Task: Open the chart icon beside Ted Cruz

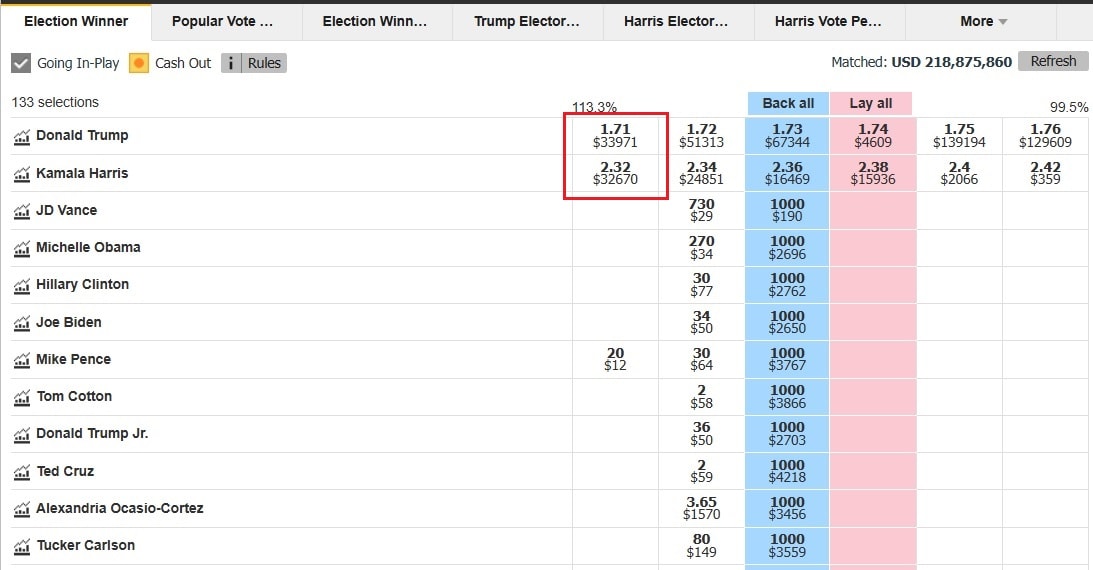Action: tap(22, 472)
